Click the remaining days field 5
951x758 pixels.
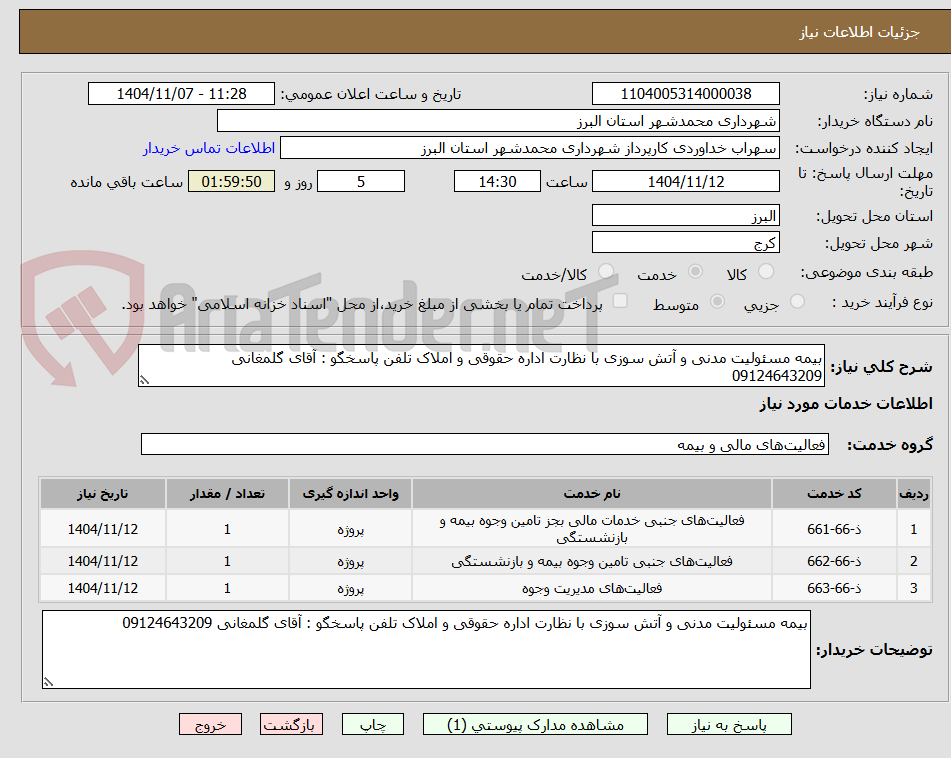pos(361,181)
